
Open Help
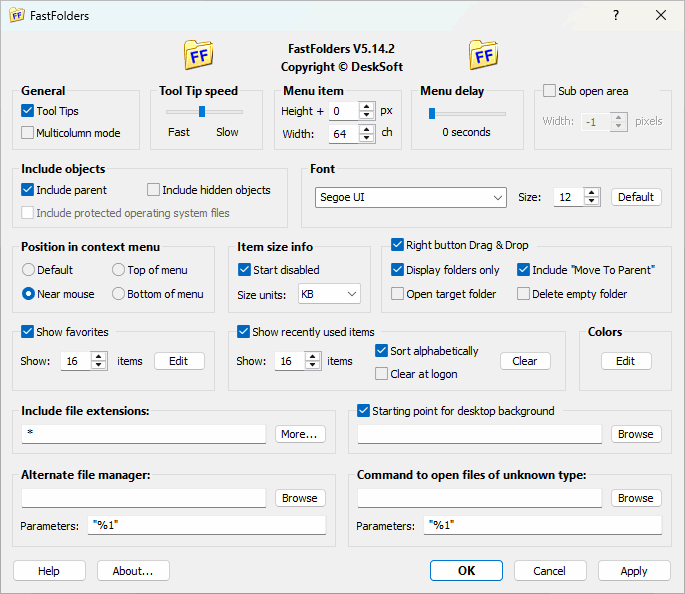pos(49,571)
